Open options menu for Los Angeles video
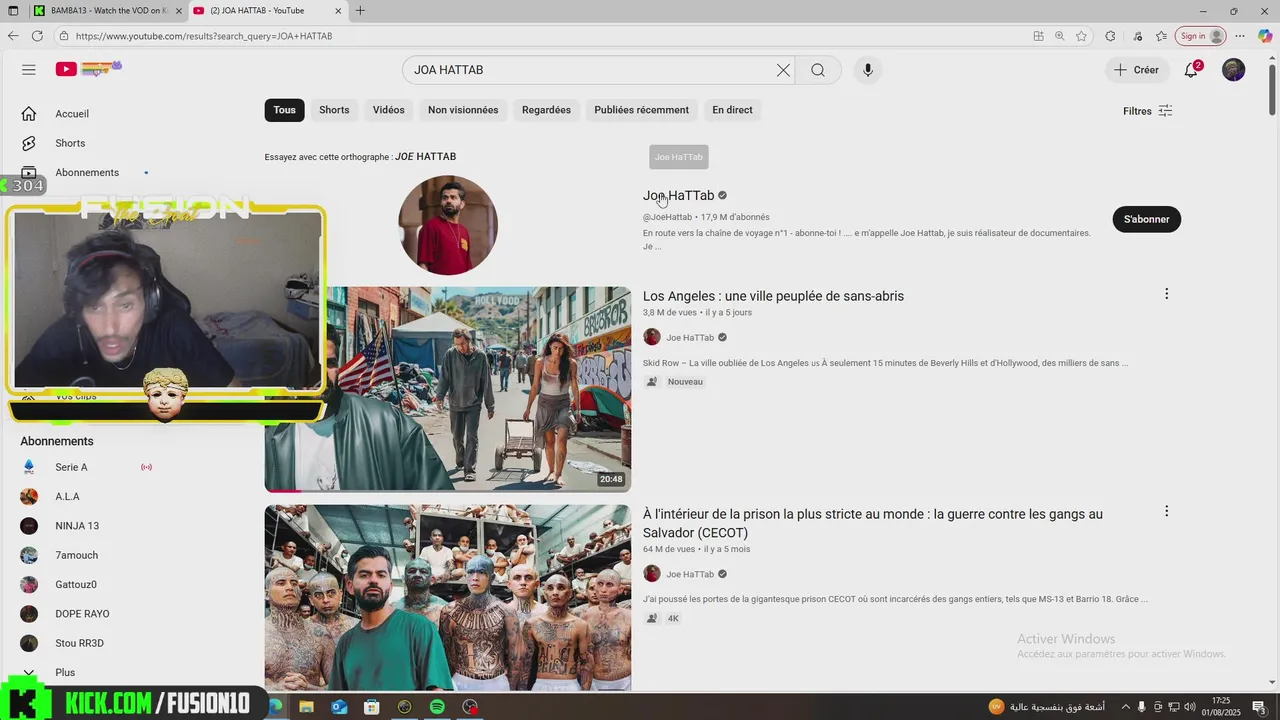The image size is (1280, 720). 1166,294
